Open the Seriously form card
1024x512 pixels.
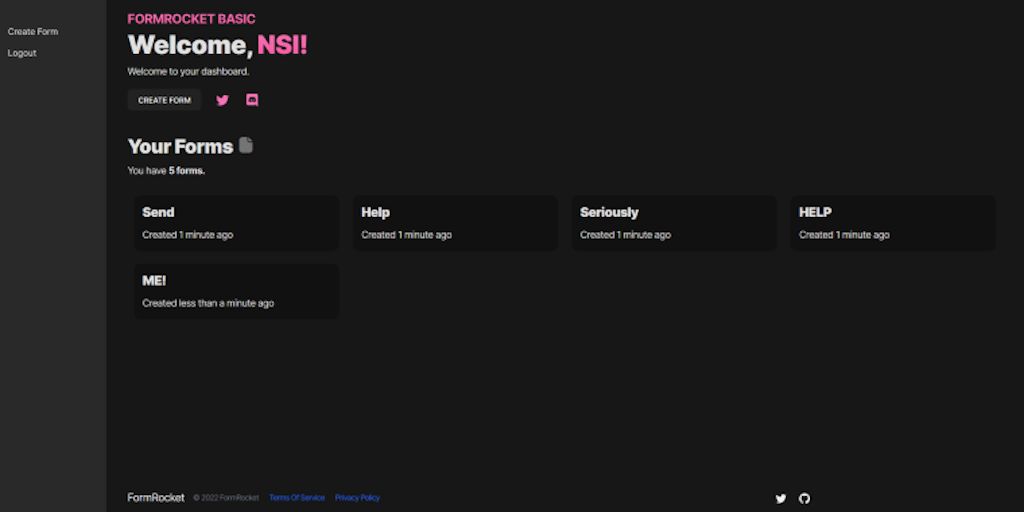(x=674, y=223)
